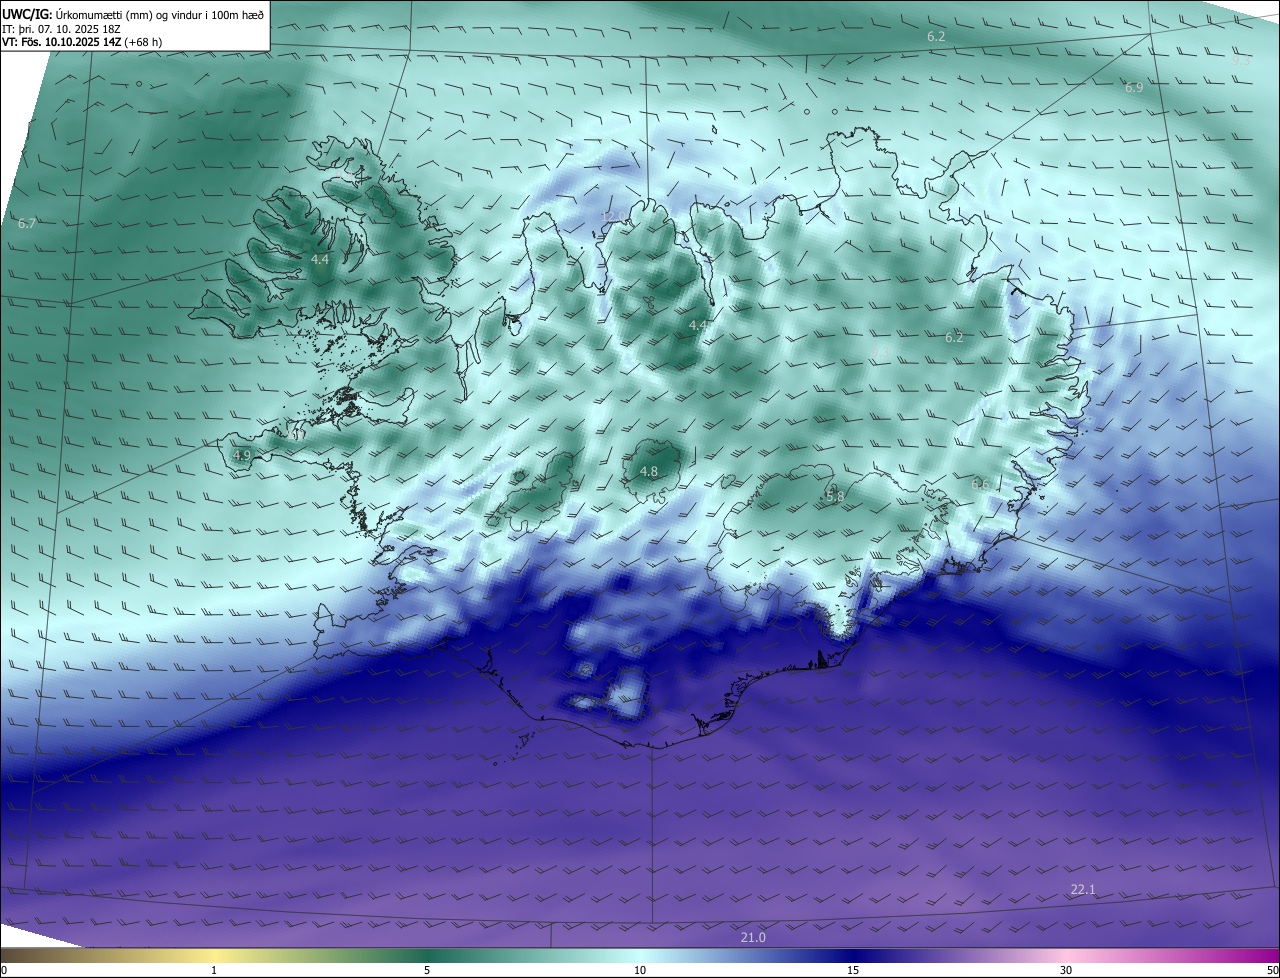Click the 4.9 value on Snæfellsnes peninsula

(x=242, y=455)
